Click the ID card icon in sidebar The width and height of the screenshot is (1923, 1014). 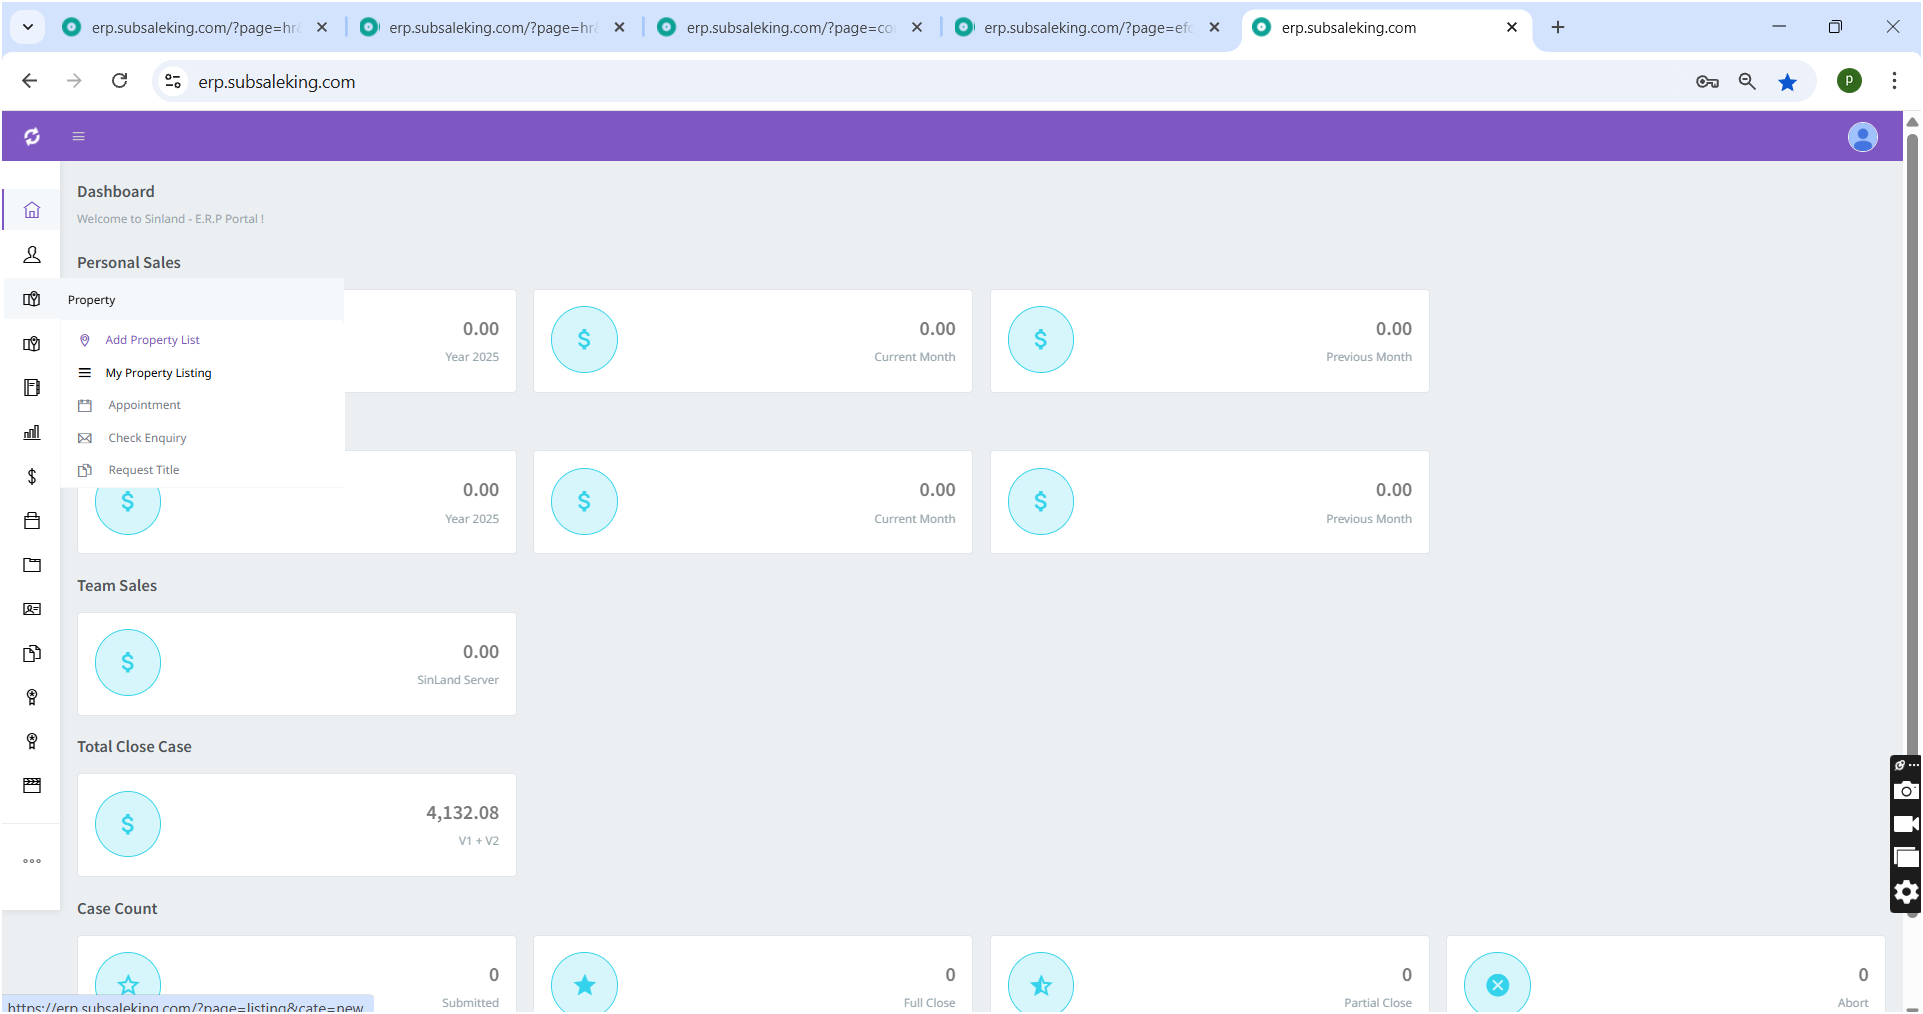tap(32, 609)
